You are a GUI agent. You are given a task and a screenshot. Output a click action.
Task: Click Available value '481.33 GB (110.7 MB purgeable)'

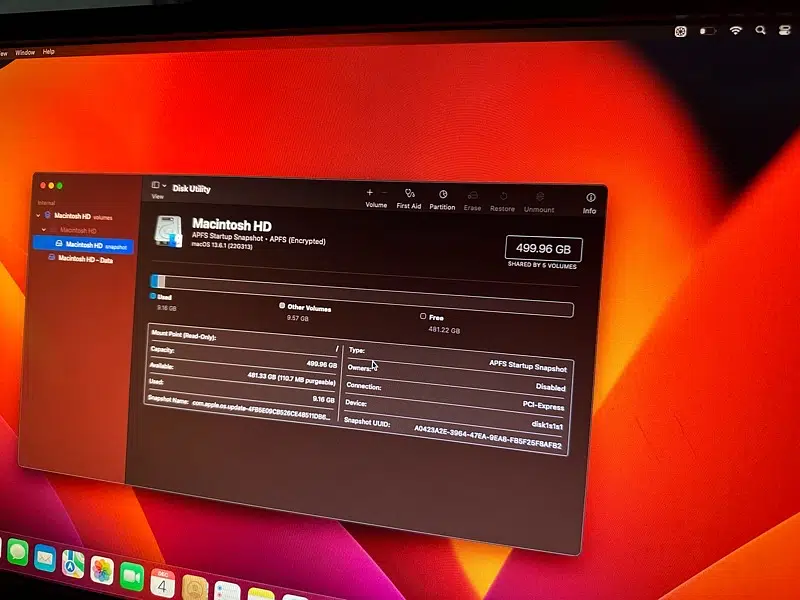point(291,379)
